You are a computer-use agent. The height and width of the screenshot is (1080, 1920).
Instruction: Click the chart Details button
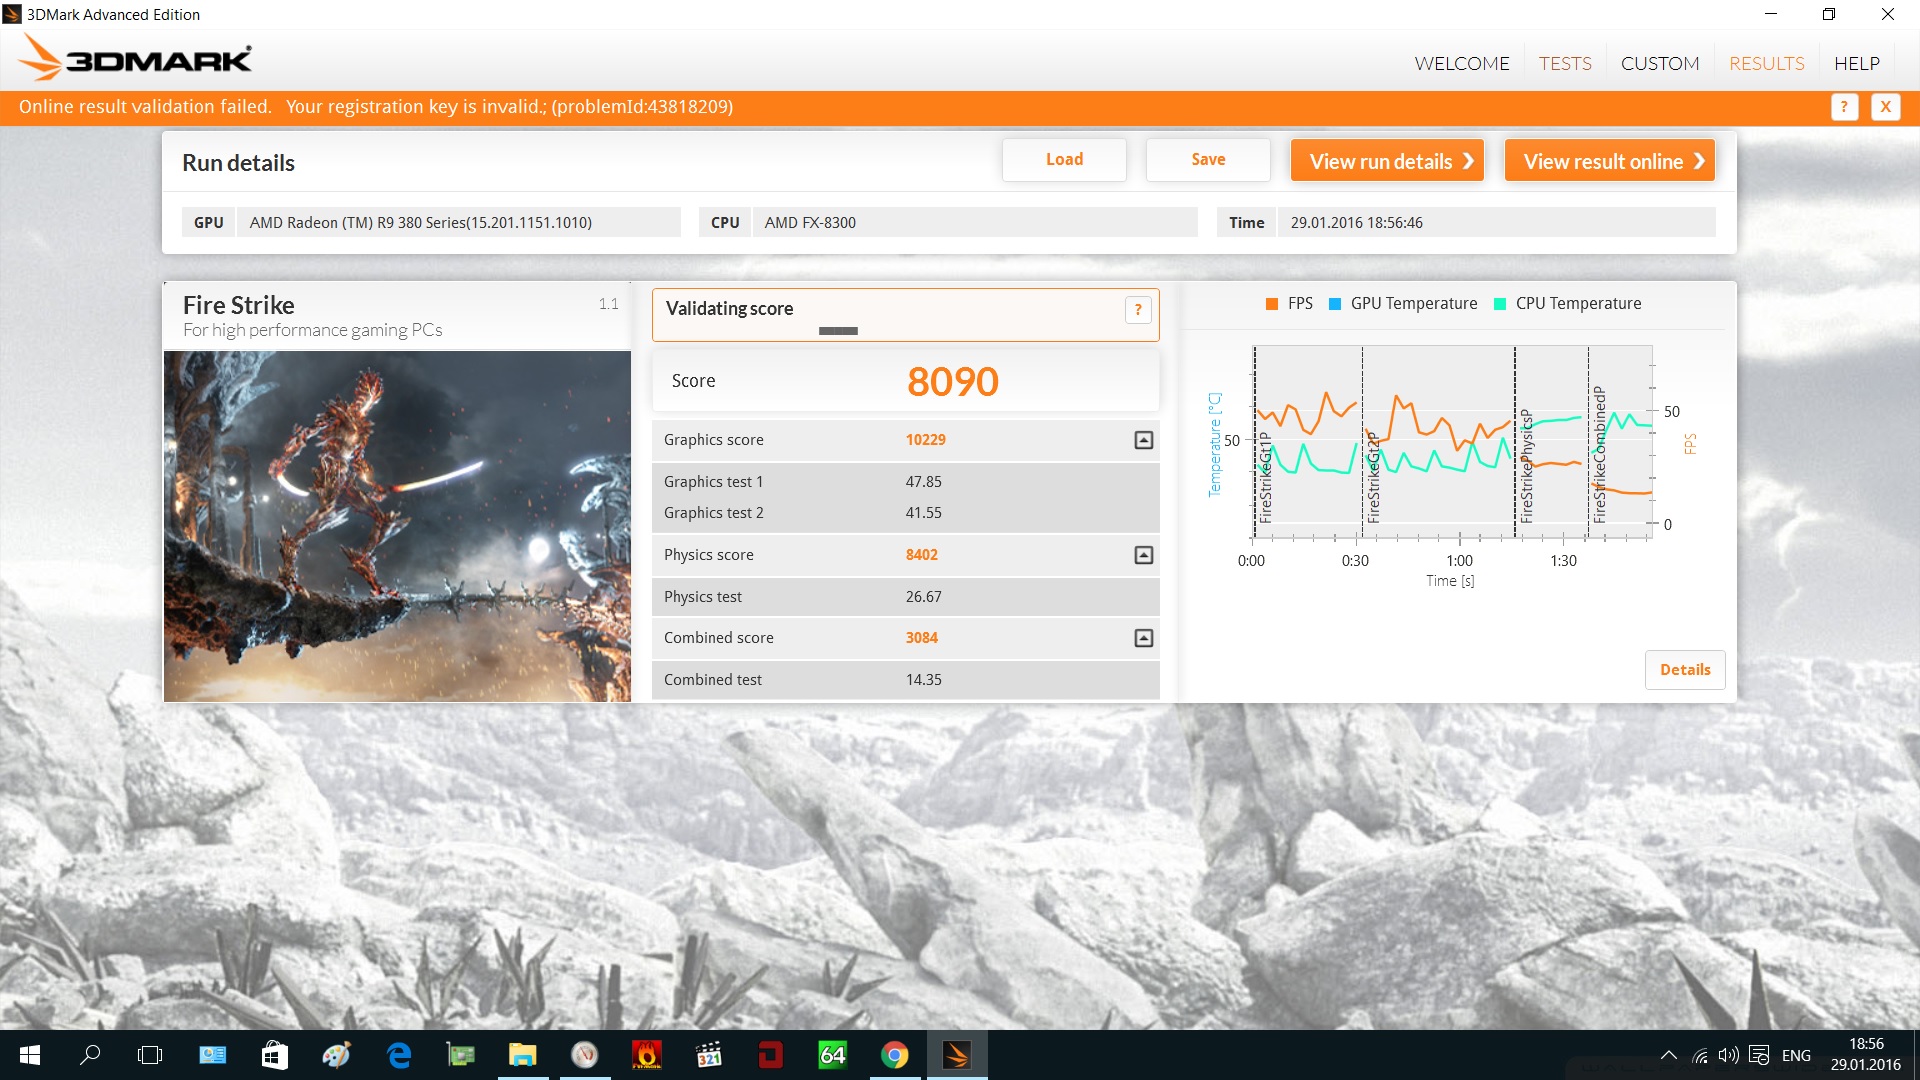pos(1684,670)
